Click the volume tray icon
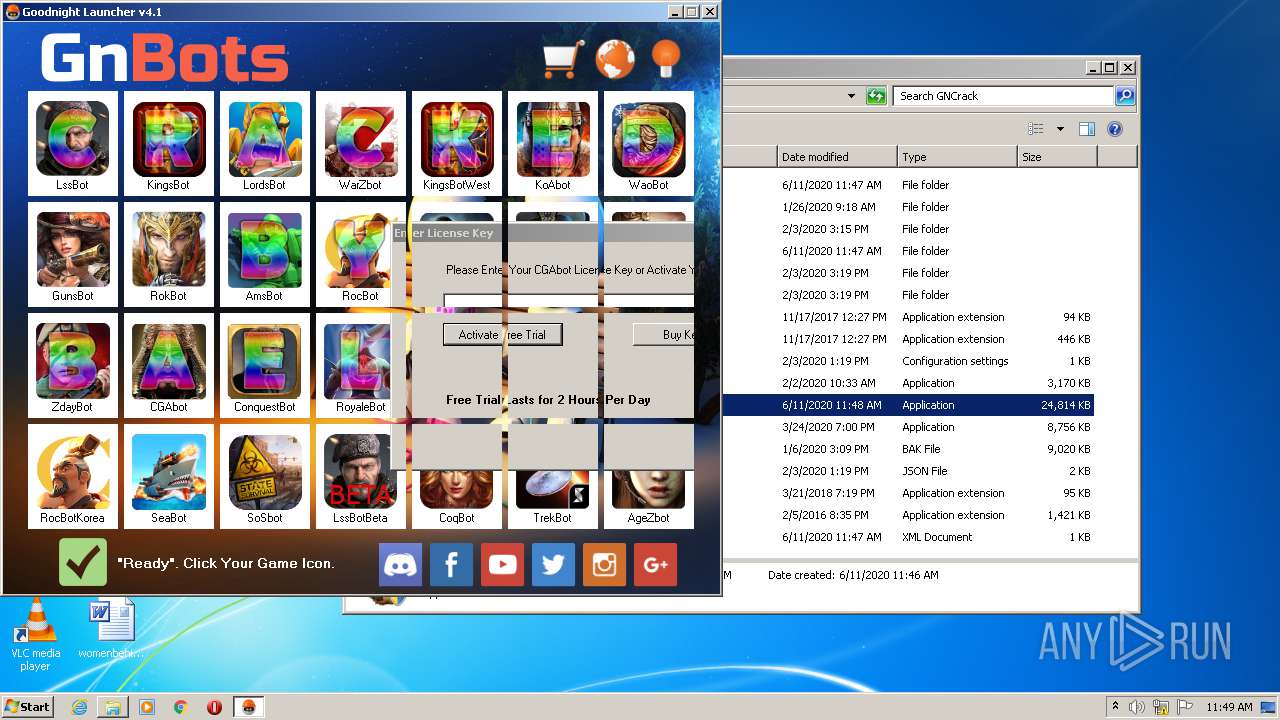Screen dimensions: 1280x720 click(1137, 707)
